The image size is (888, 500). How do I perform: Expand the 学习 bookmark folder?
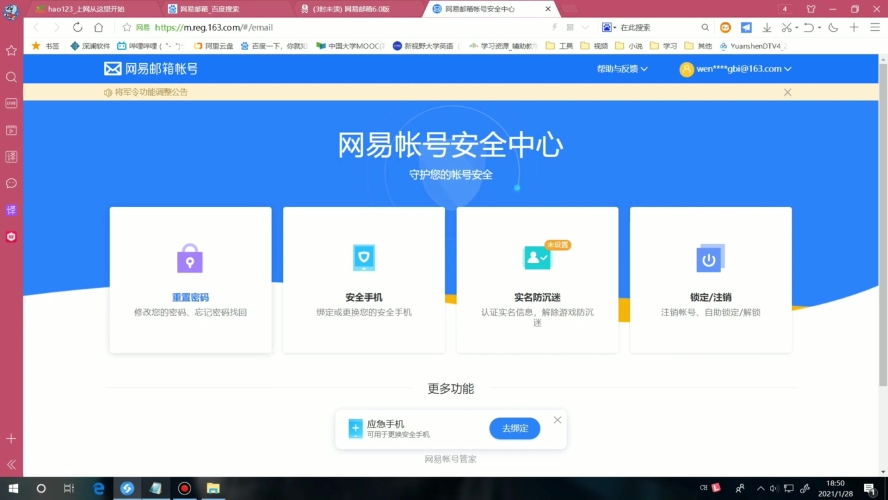(x=663, y=46)
